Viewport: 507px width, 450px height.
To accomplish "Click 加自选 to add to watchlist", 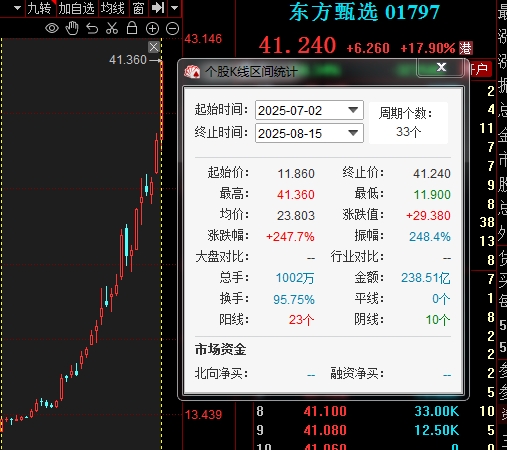I will click(77, 8).
